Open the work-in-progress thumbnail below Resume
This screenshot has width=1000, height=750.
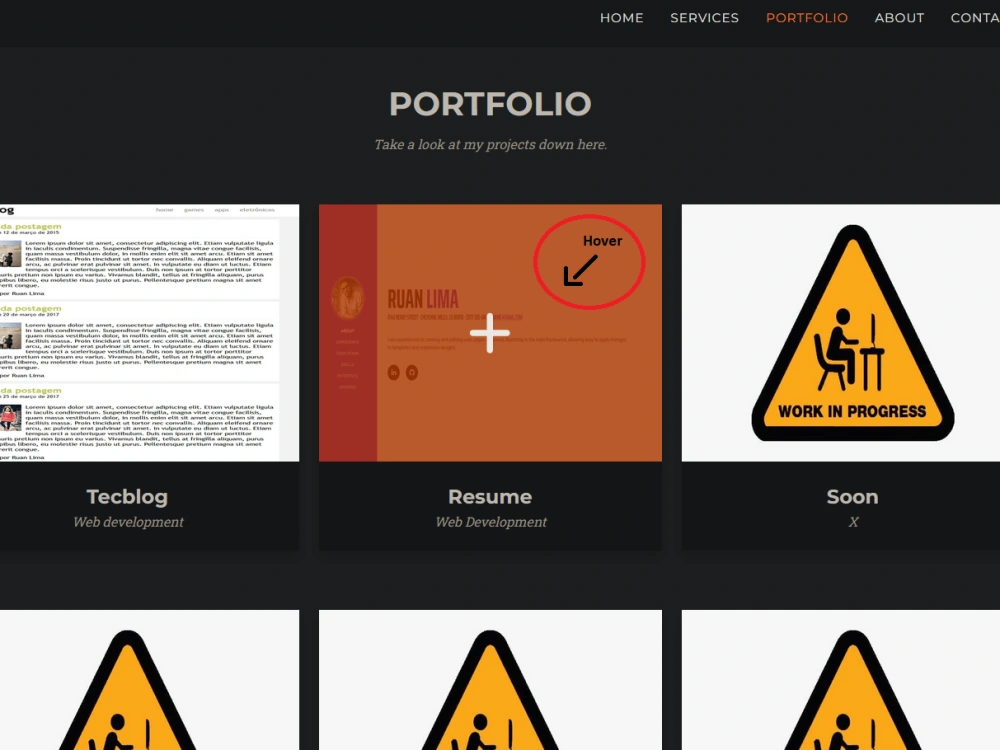pyautogui.click(x=490, y=680)
